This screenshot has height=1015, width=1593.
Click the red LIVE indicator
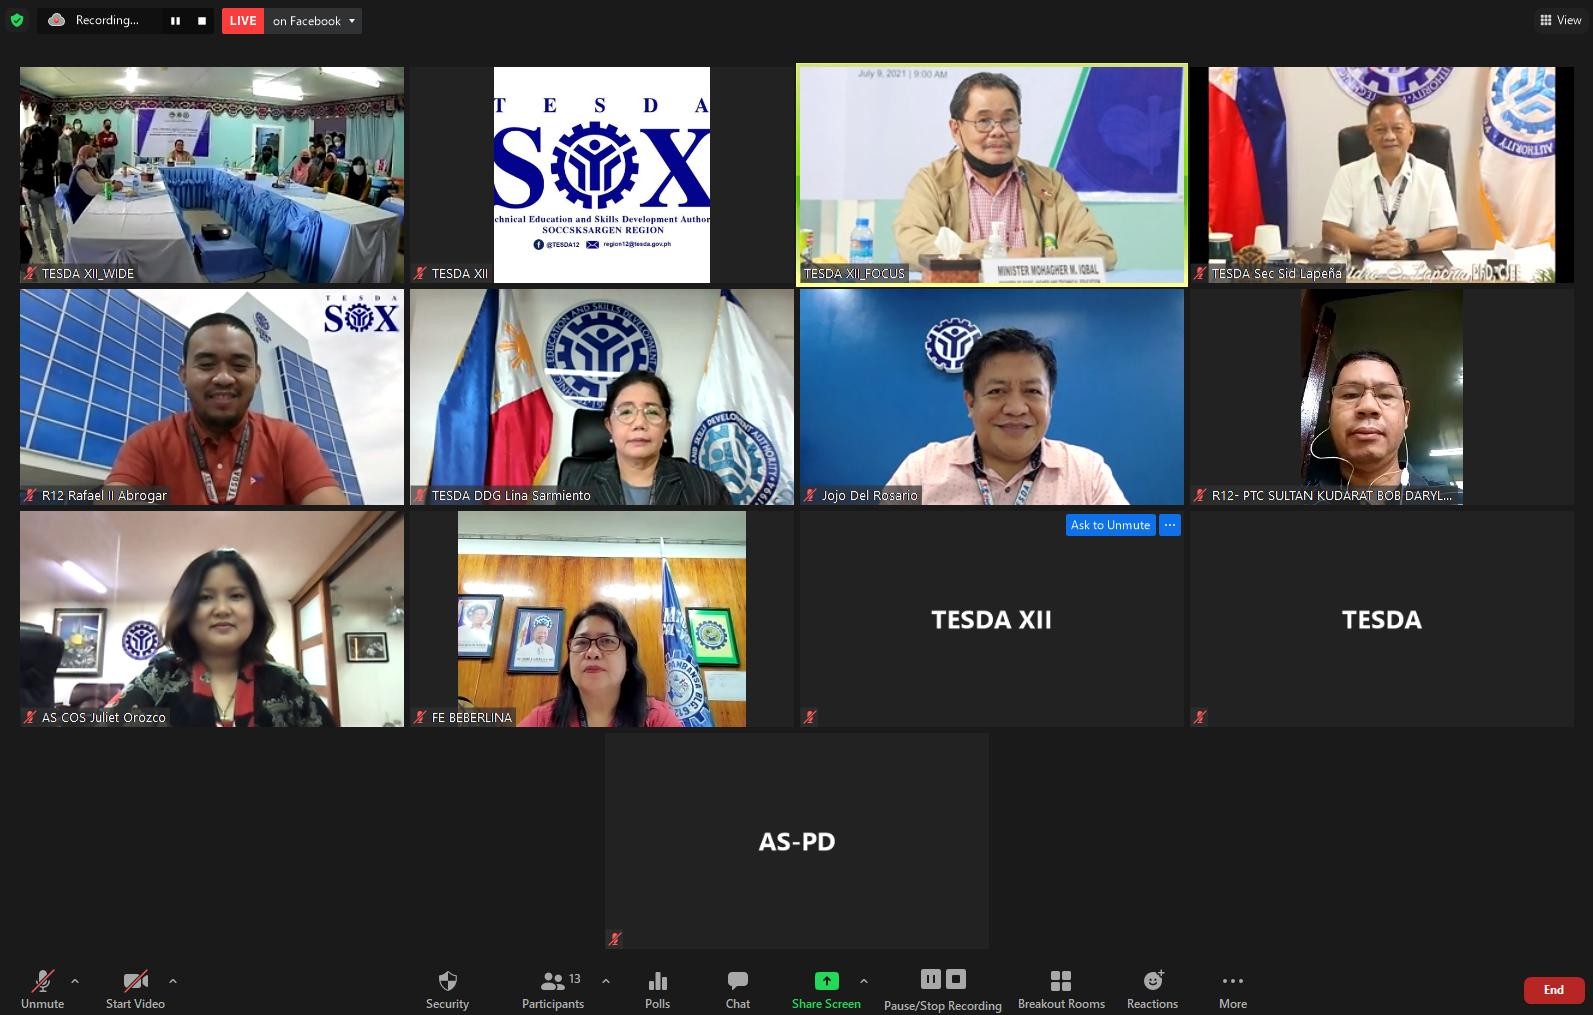pyautogui.click(x=243, y=21)
